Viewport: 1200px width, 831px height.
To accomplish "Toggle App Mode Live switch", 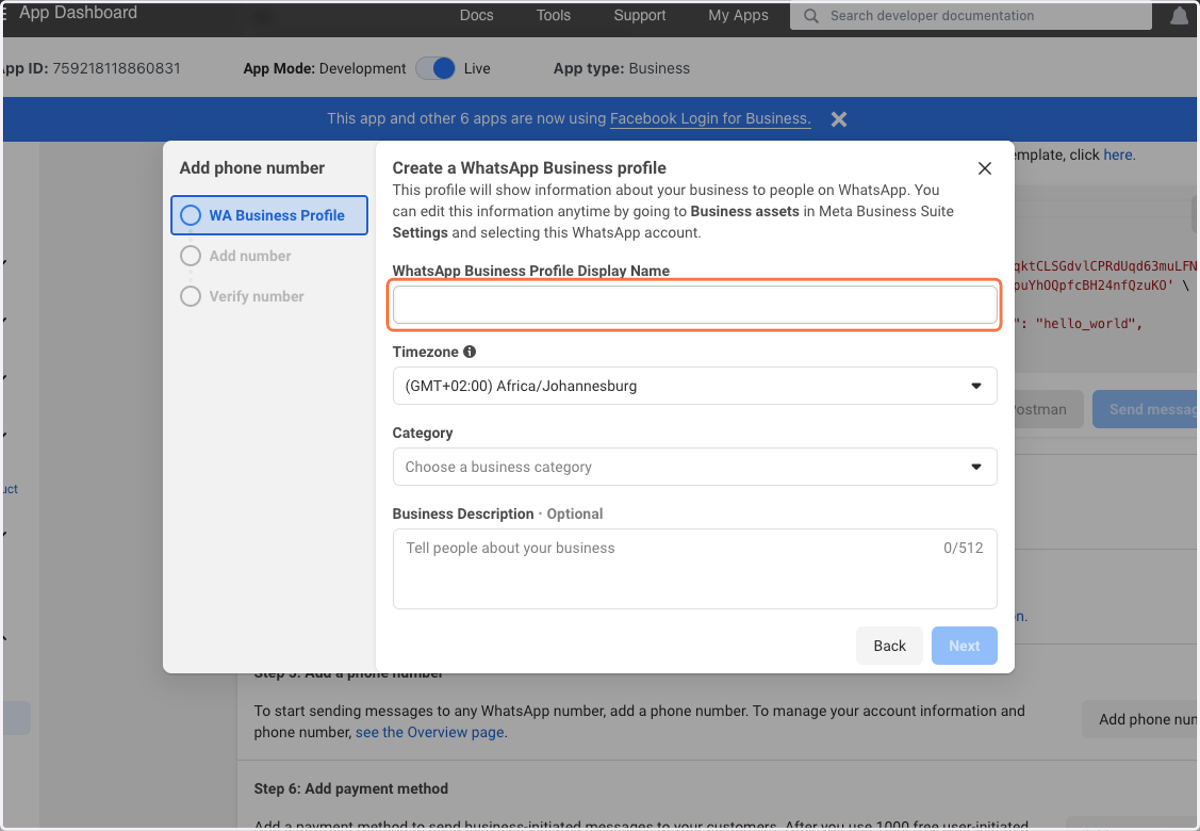I will click(x=436, y=68).
